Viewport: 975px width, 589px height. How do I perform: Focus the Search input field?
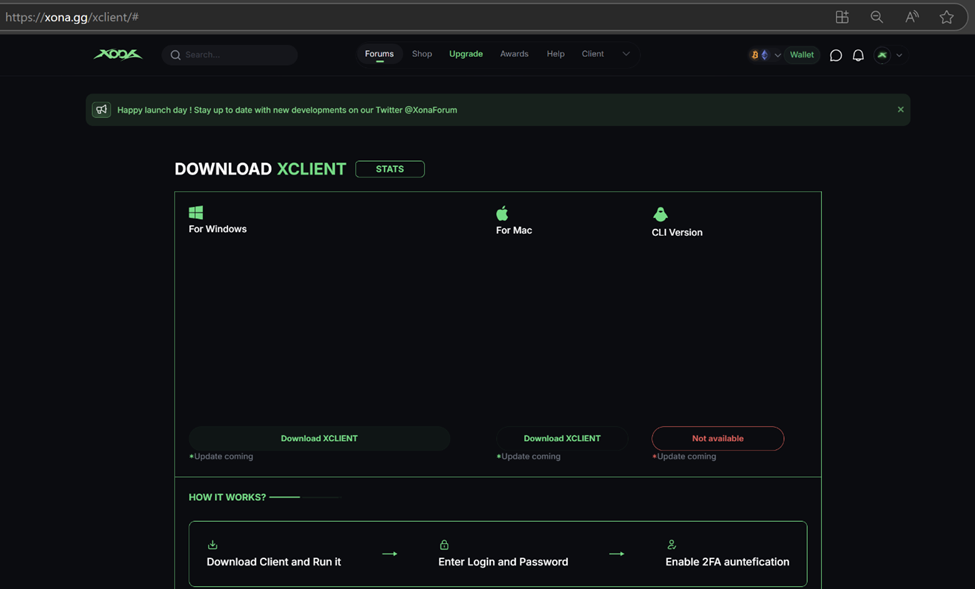(x=229, y=55)
